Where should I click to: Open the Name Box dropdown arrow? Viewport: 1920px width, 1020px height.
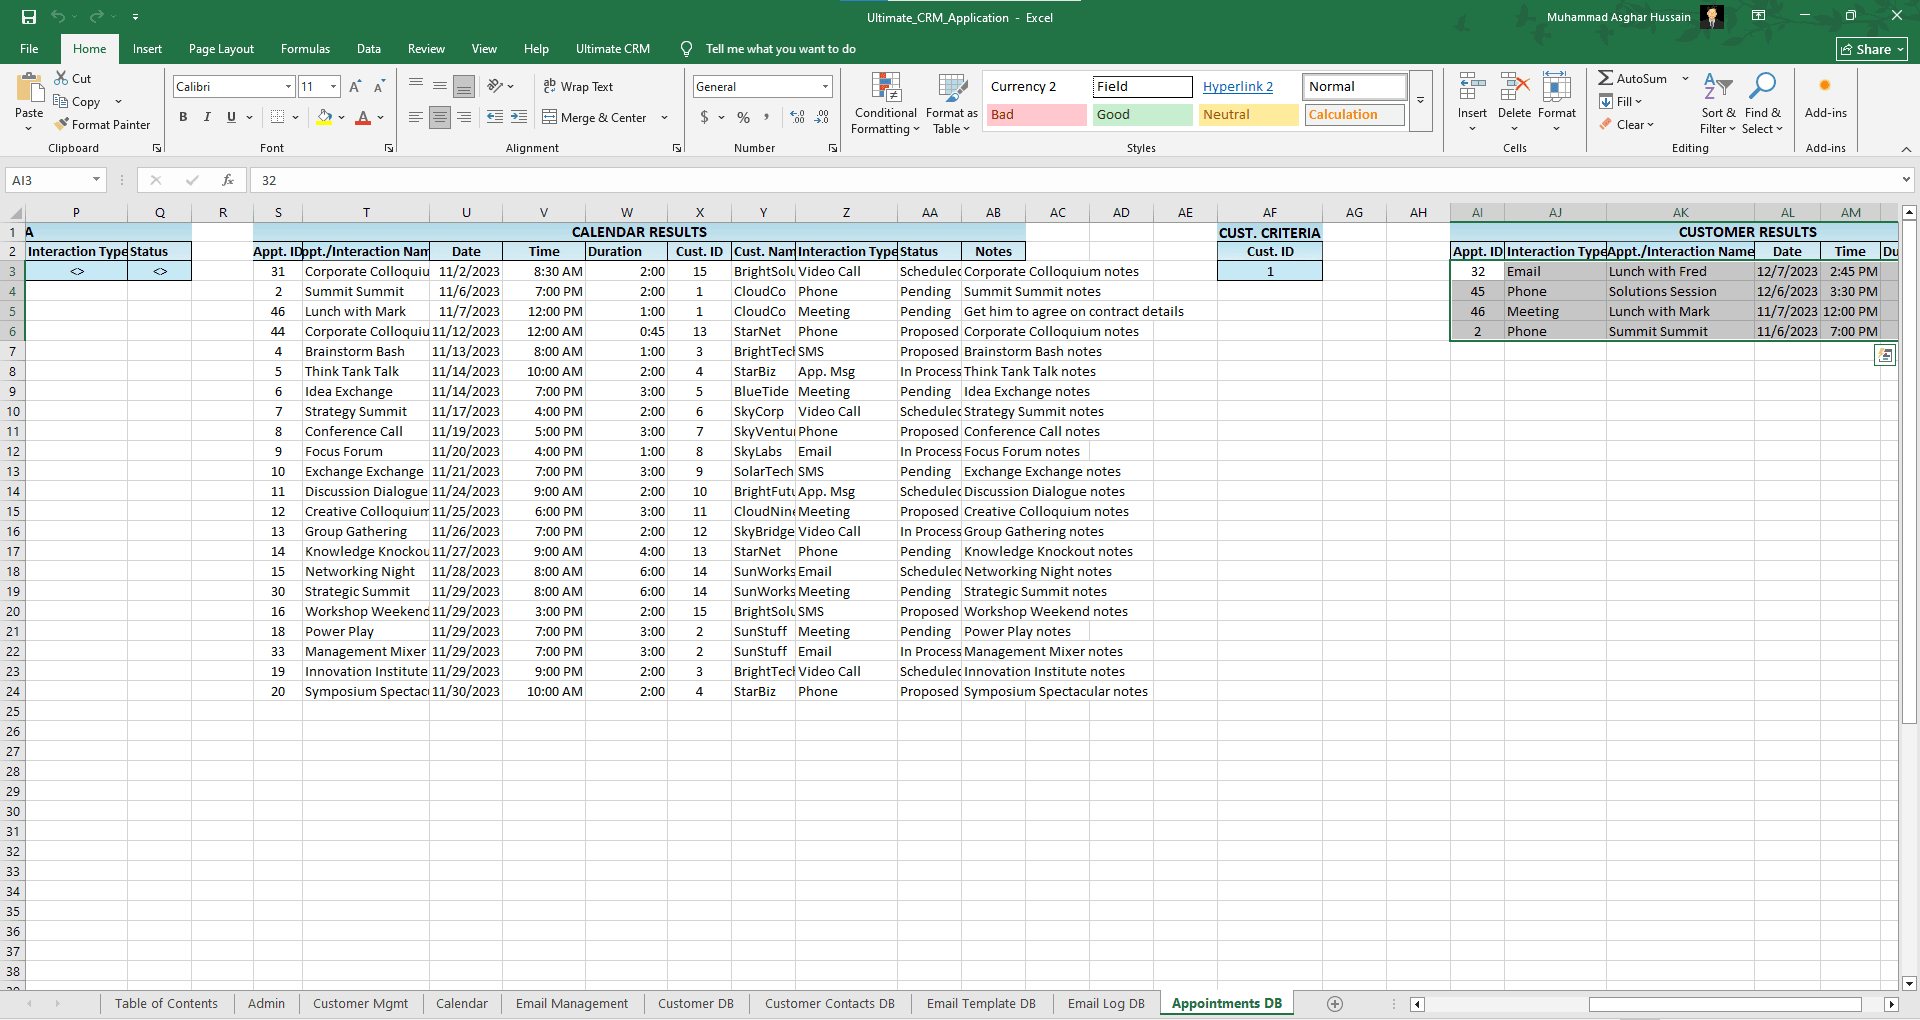click(97, 180)
